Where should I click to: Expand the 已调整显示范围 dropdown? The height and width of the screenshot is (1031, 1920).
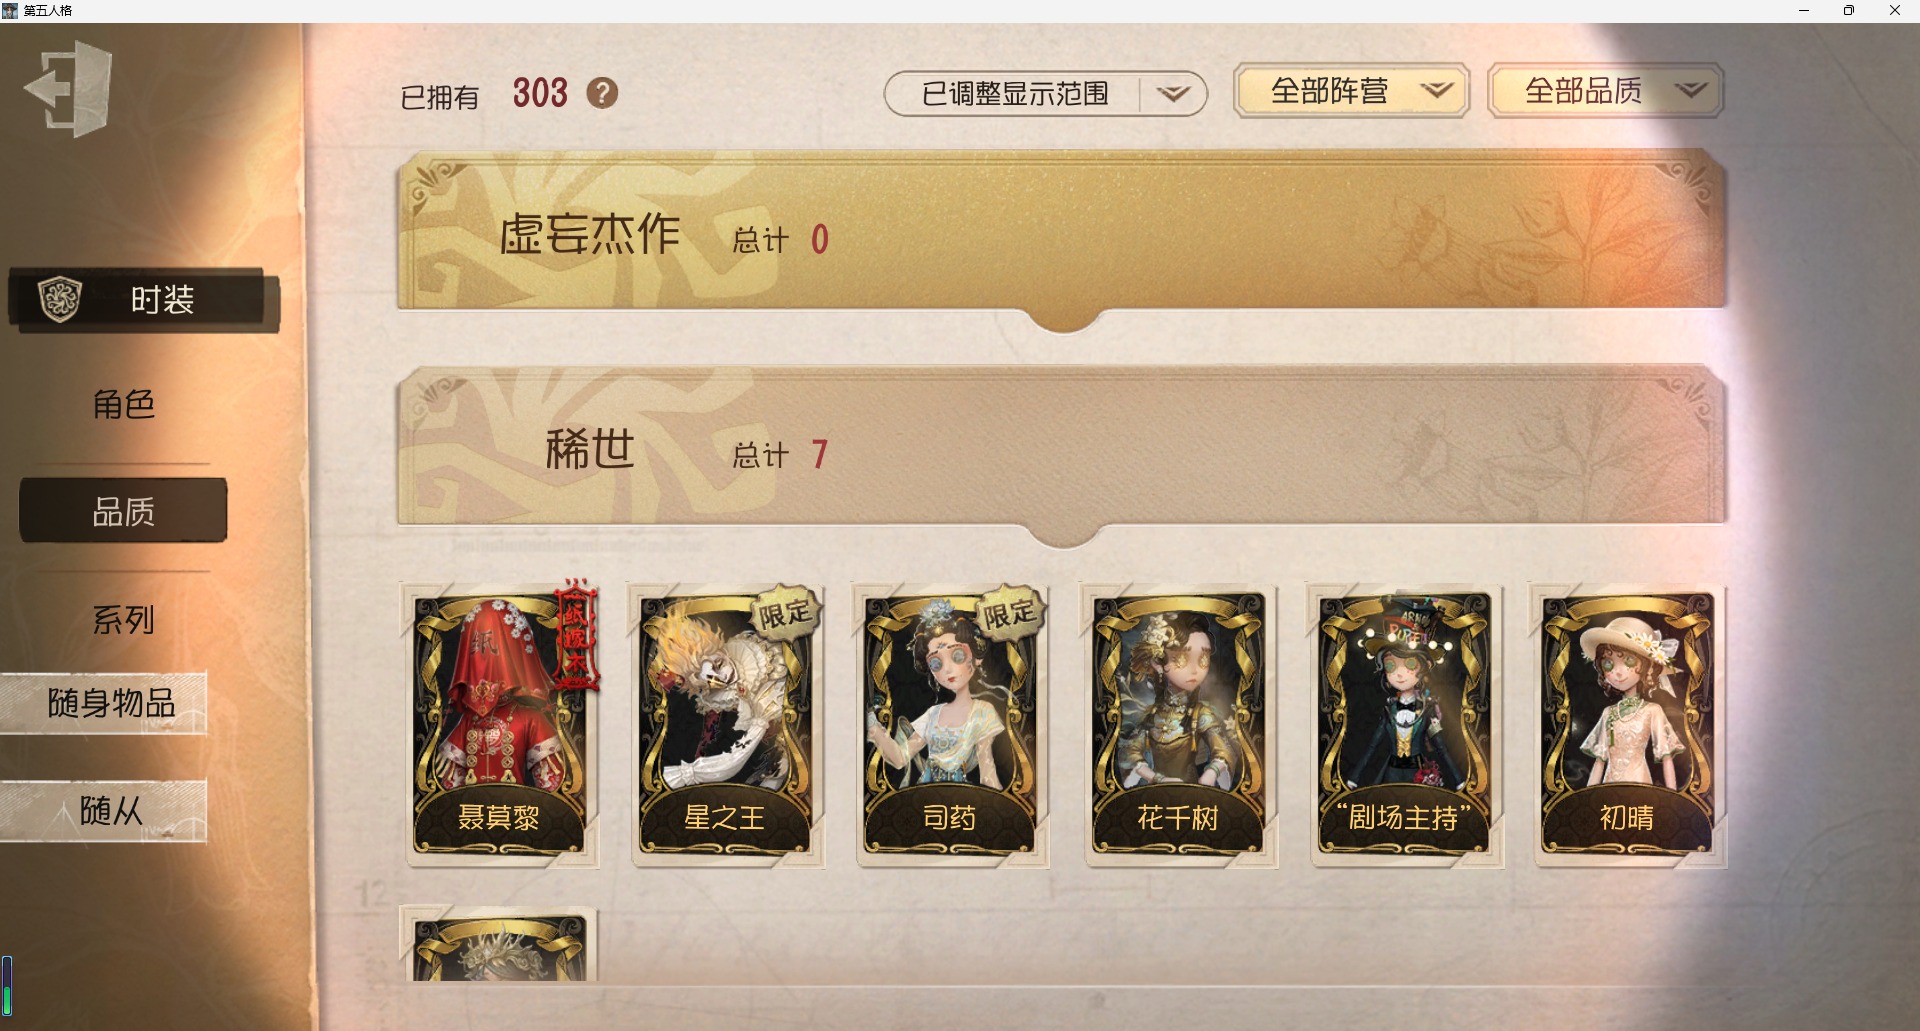click(1046, 94)
